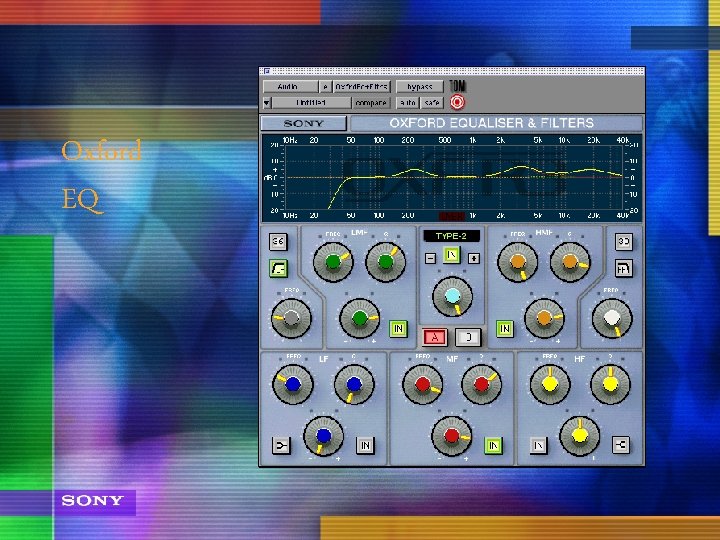
Task: Click the Oxford EQ slide title
Action: 101,175
